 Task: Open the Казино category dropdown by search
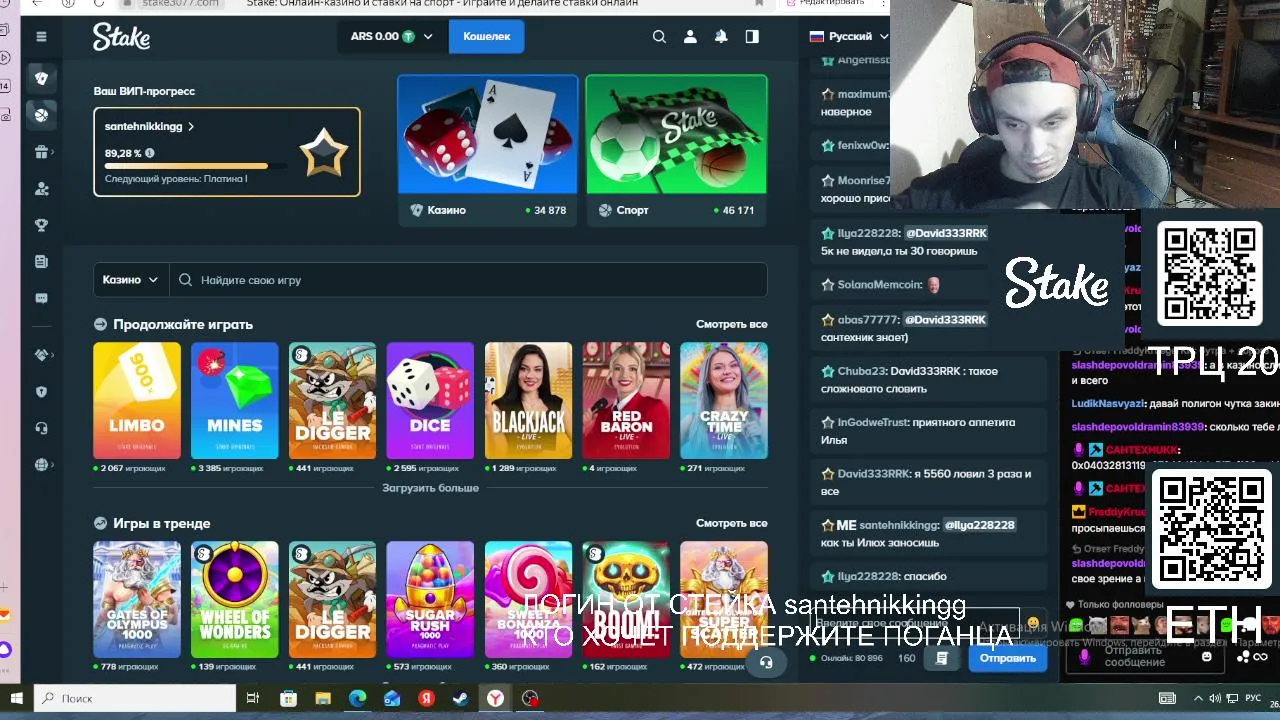130,280
